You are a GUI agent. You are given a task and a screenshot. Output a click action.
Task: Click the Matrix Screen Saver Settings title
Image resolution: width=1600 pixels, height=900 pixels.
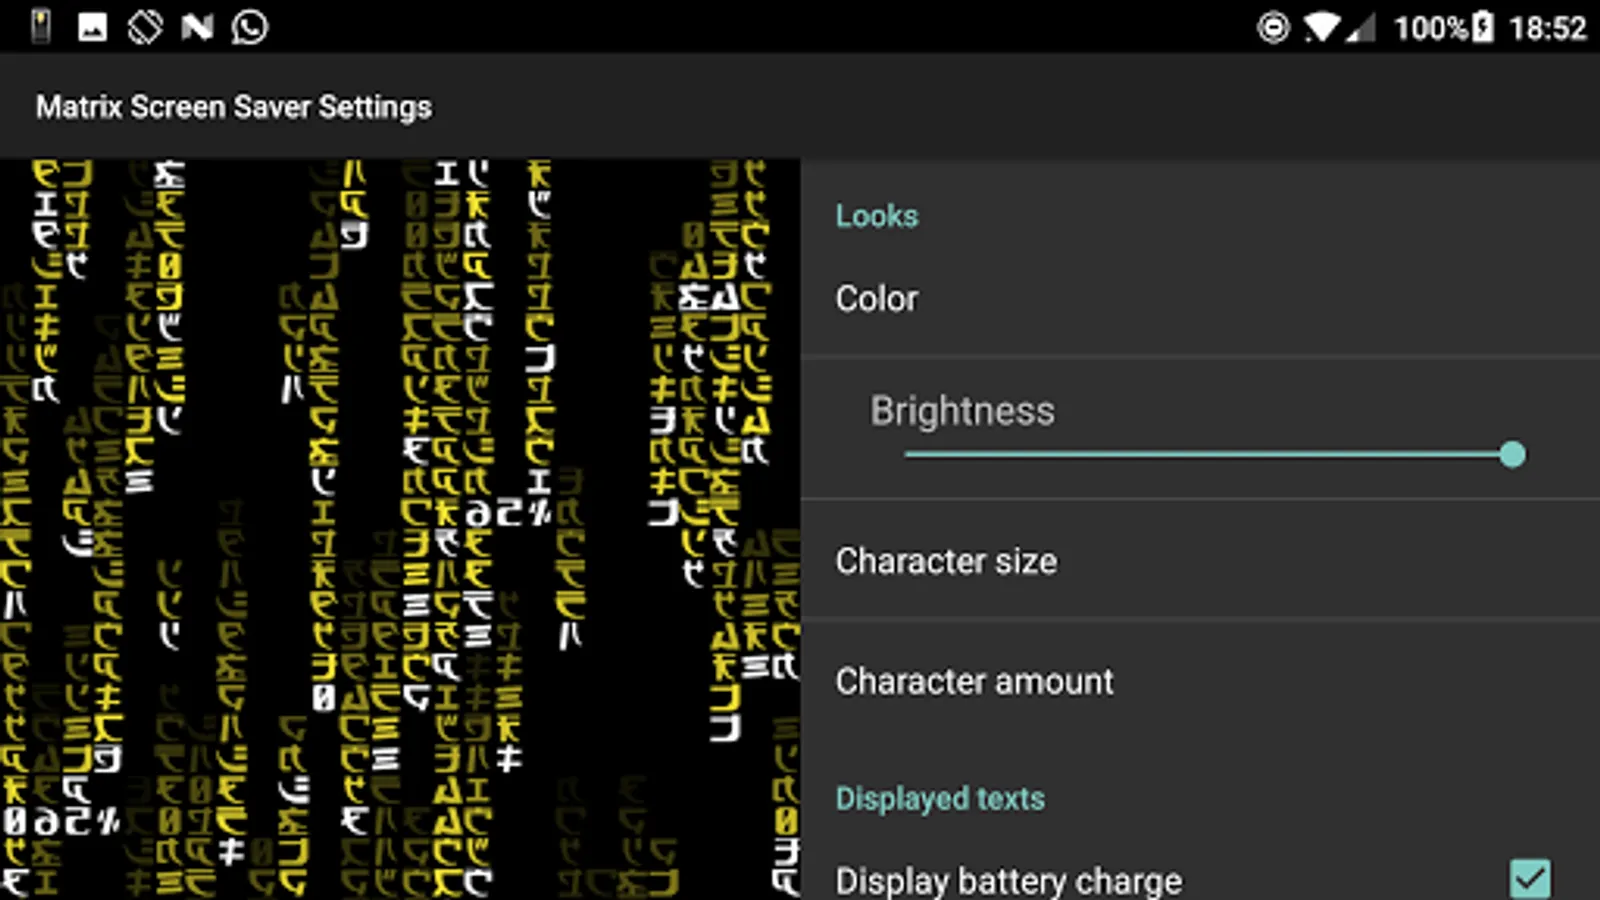coord(234,107)
